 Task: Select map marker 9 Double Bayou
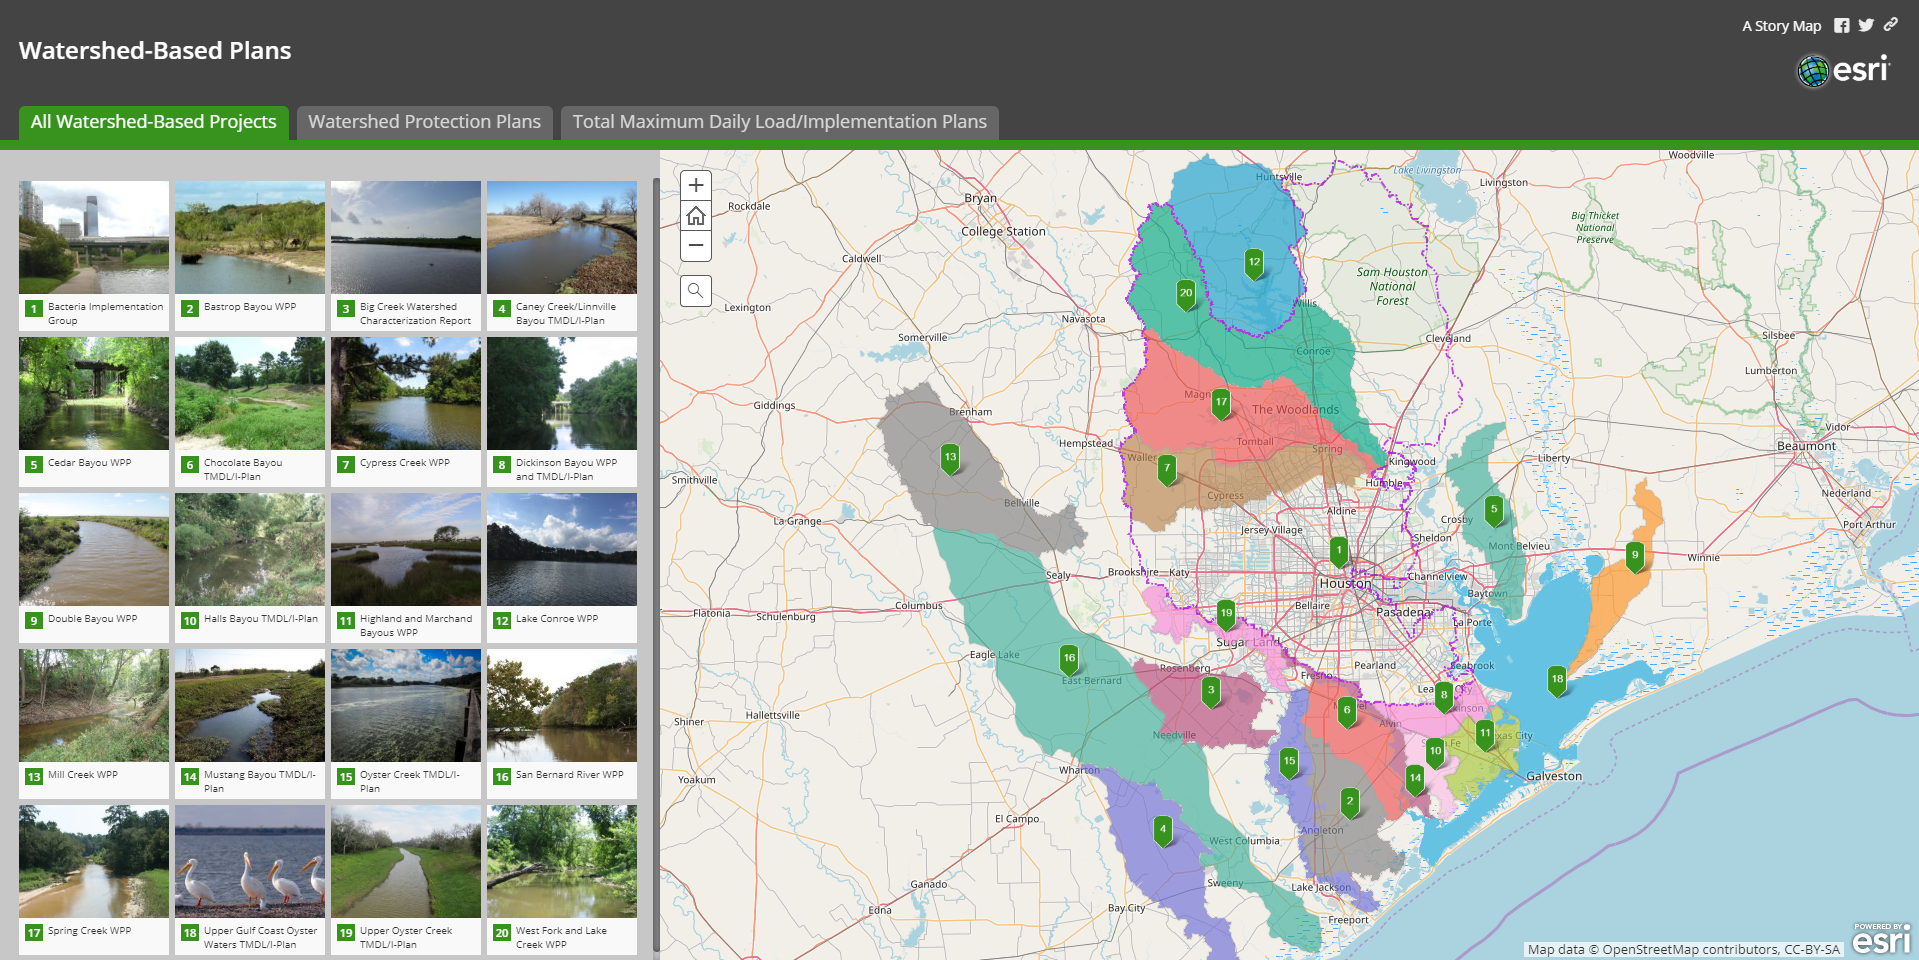click(x=1635, y=557)
